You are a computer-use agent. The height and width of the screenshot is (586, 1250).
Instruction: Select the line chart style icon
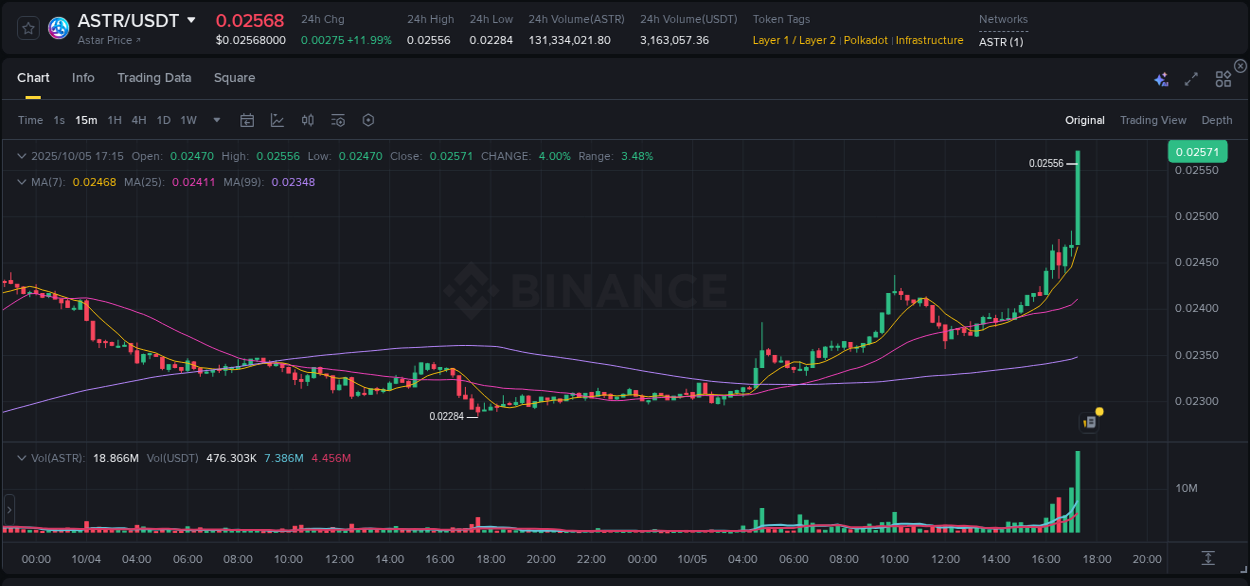coord(277,120)
